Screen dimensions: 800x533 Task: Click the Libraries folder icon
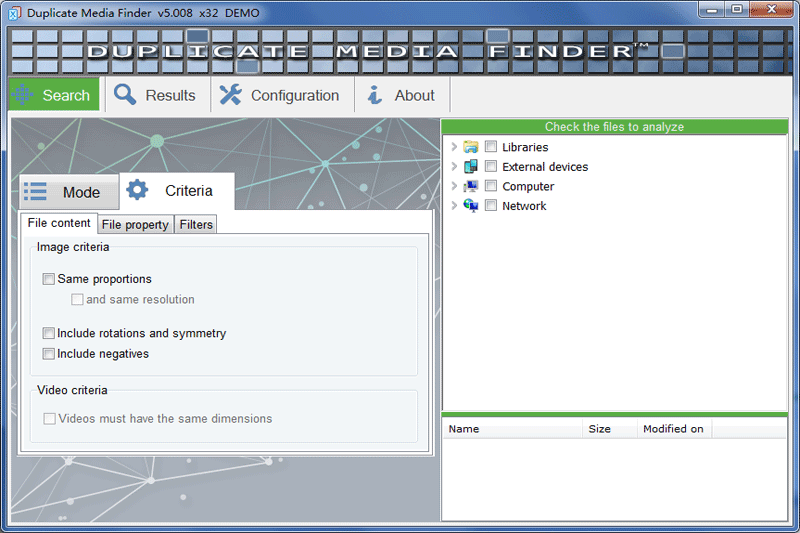tap(470, 147)
